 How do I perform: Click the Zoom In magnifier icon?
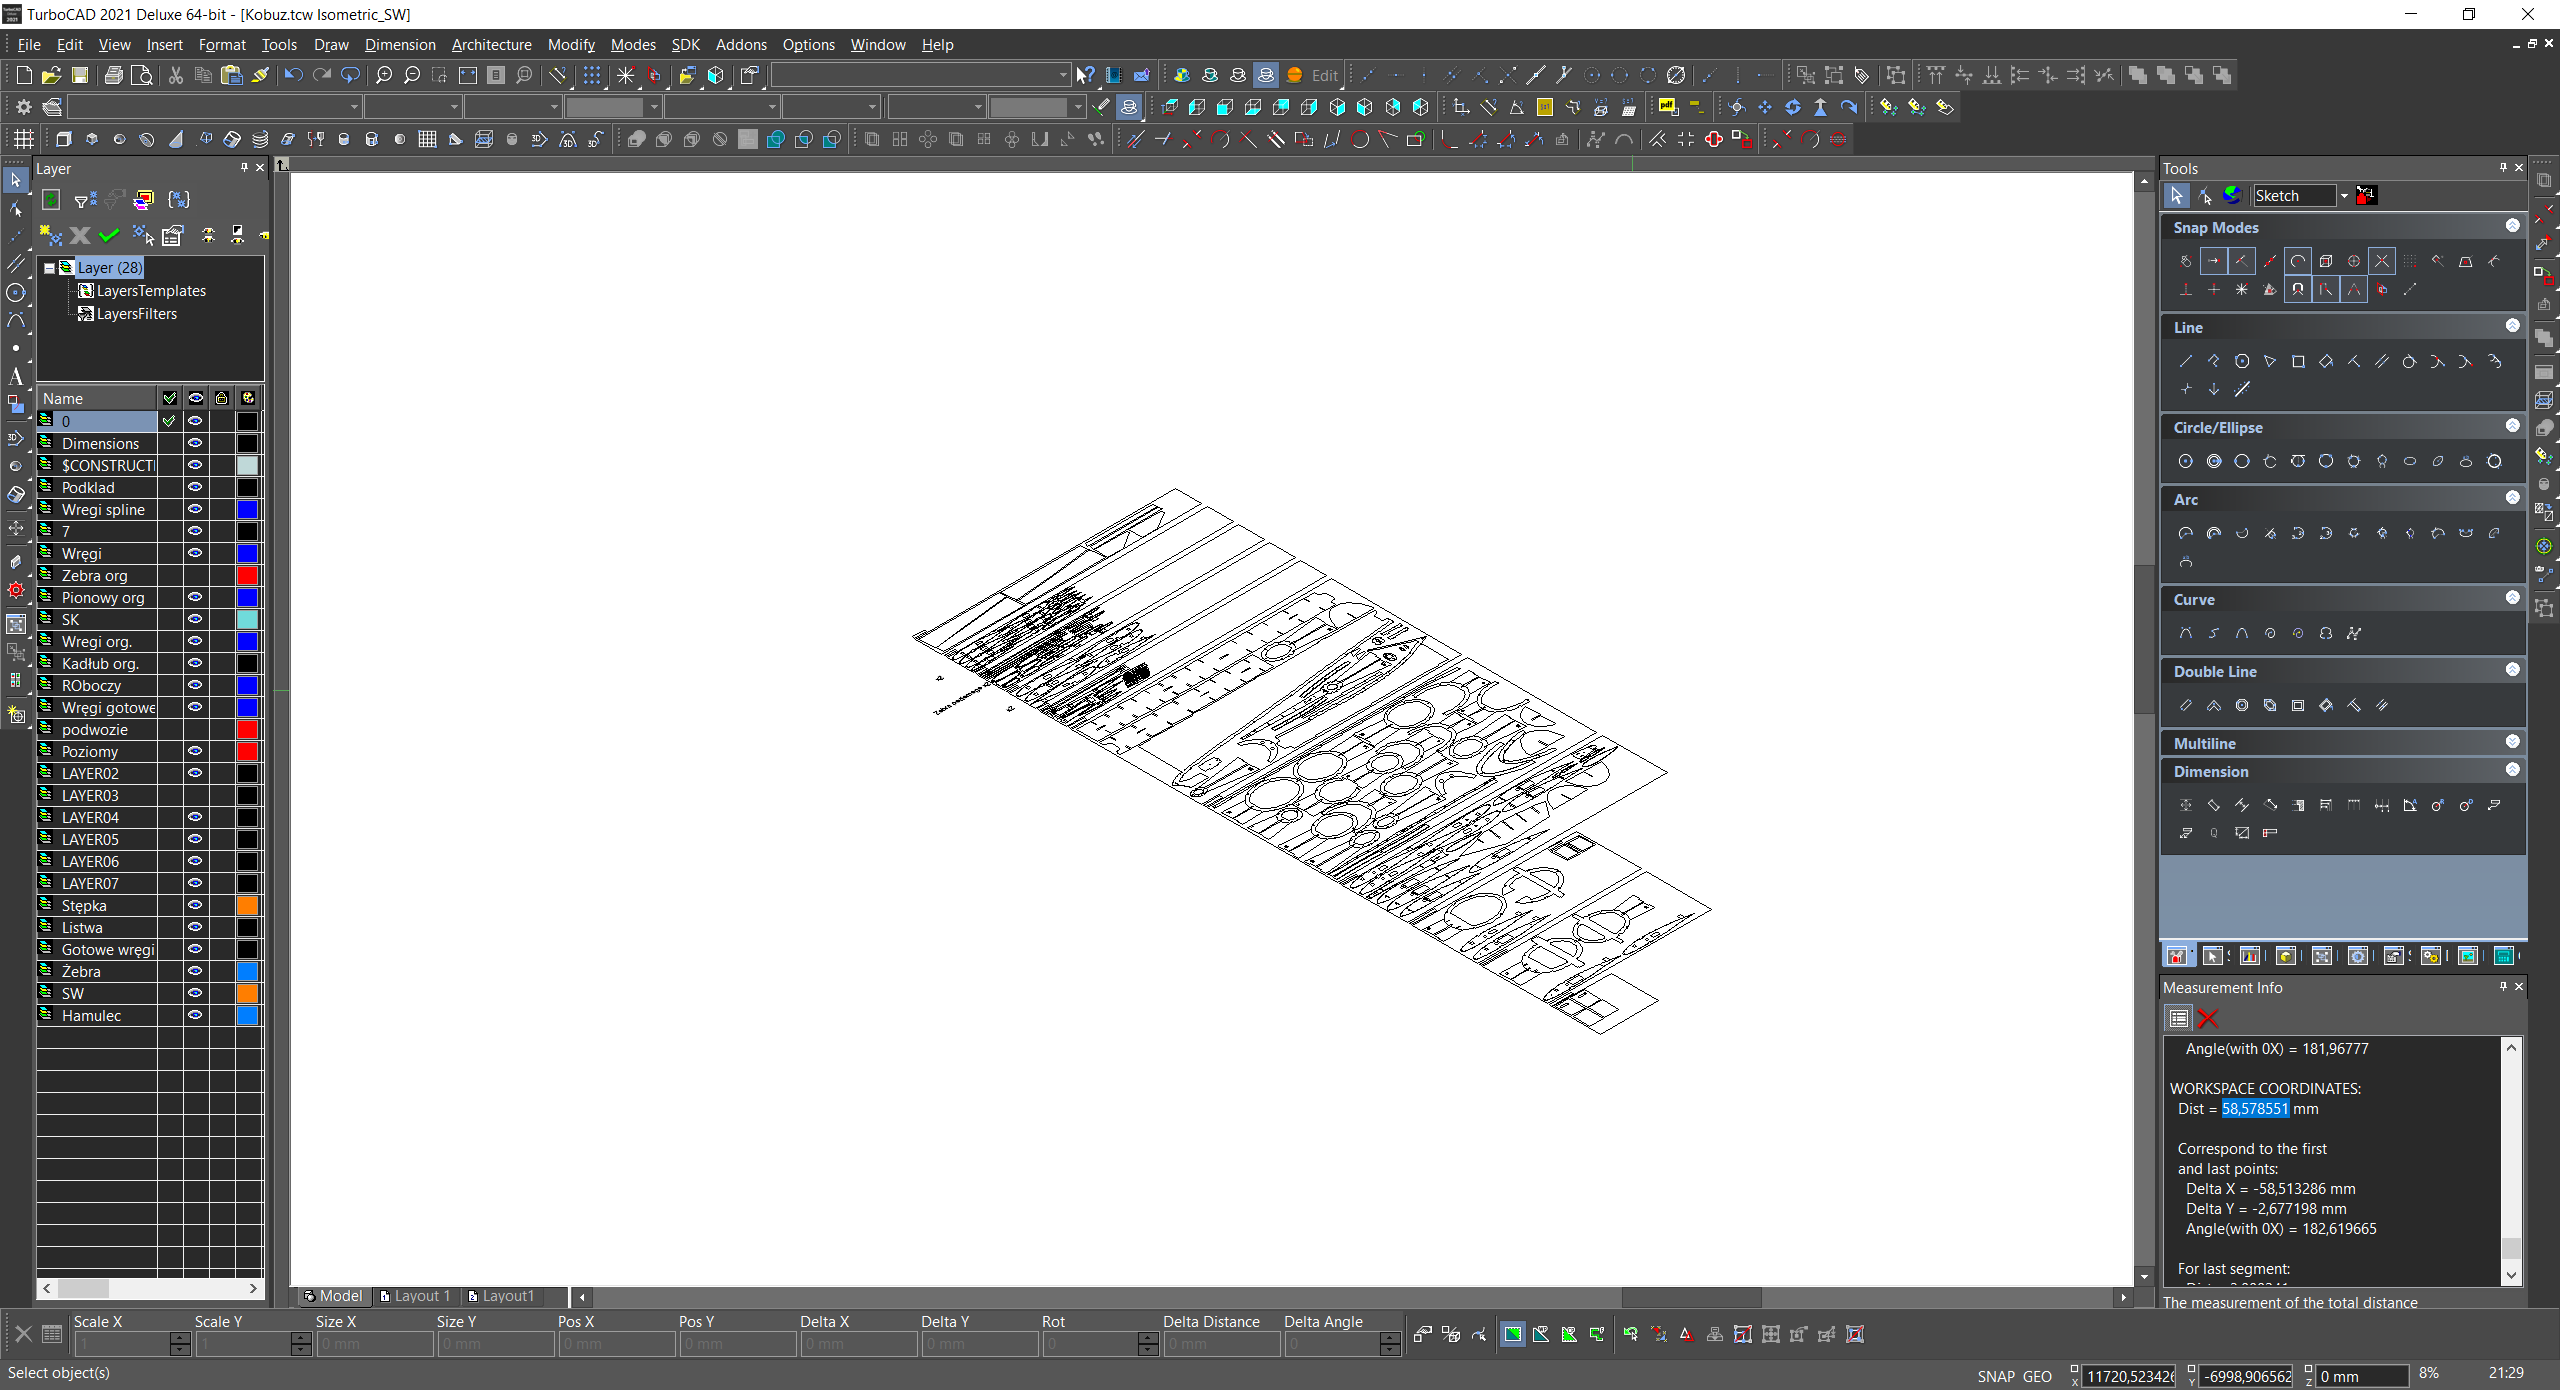coord(384,75)
